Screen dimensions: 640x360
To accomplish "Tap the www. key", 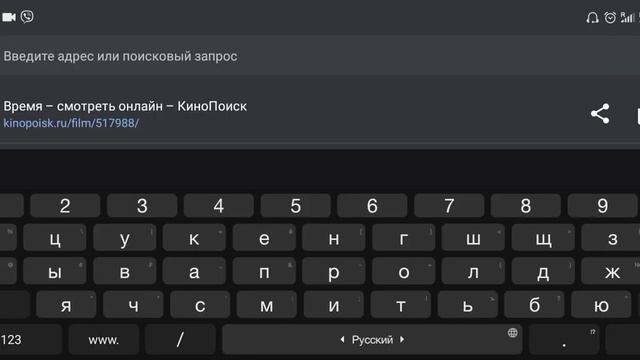I will coord(104,340).
